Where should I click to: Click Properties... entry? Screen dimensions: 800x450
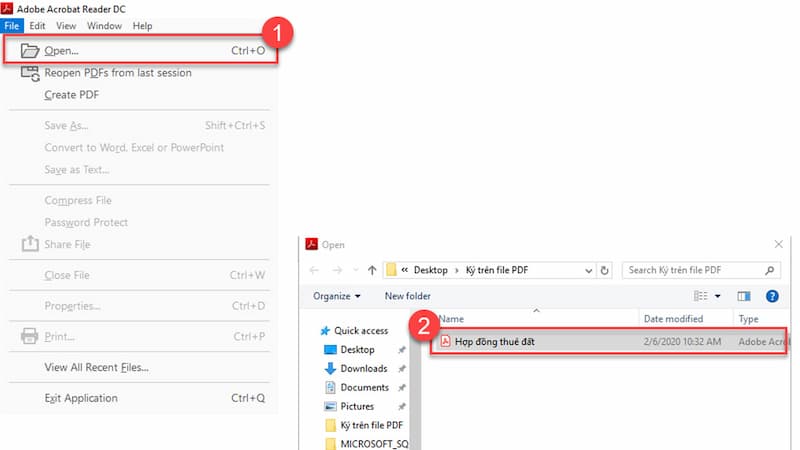point(72,306)
